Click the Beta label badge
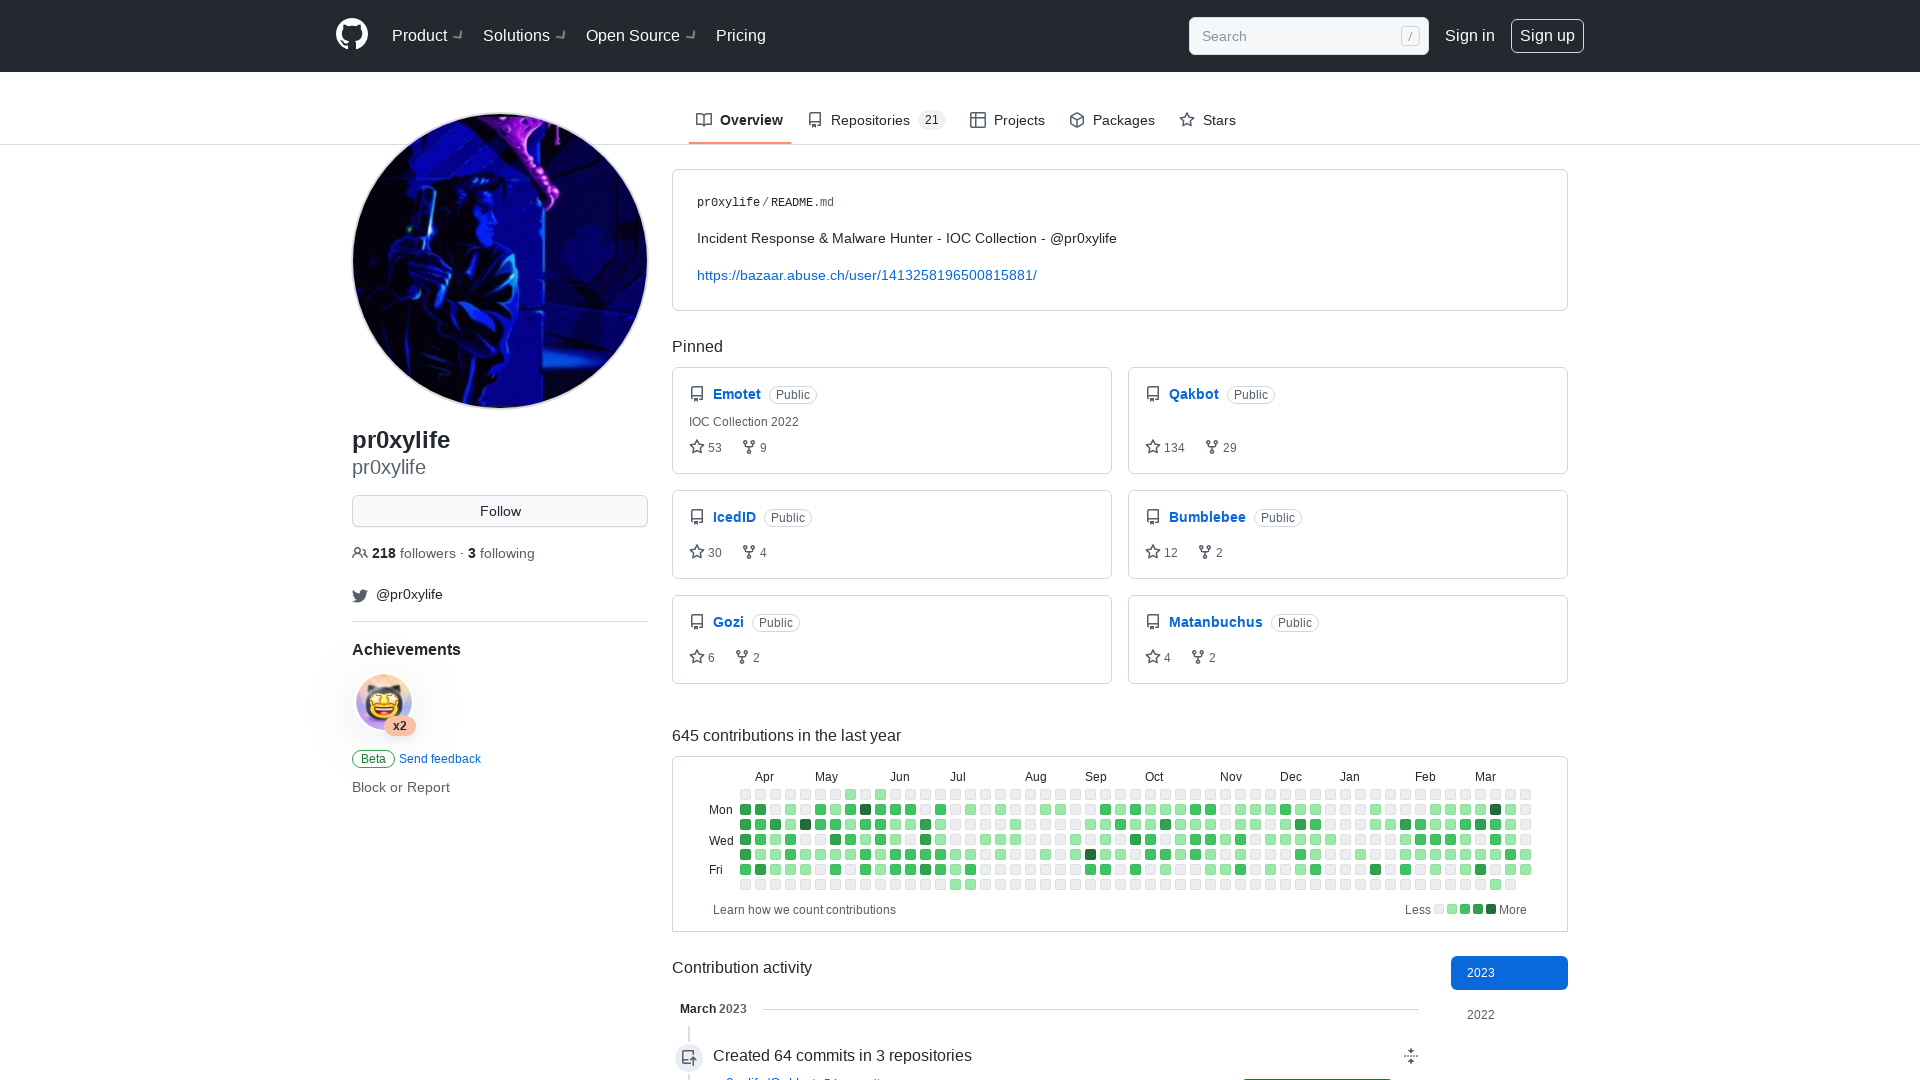Image resolution: width=1920 pixels, height=1080 pixels. tap(373, 759)
